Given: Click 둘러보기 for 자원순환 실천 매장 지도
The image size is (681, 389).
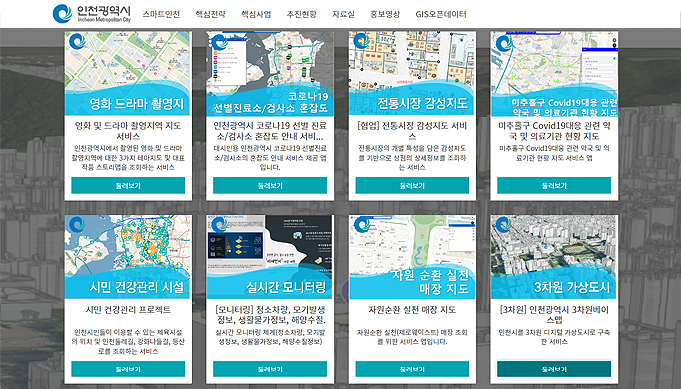Looking at the screenshot, I should click(x=412, y=369).
